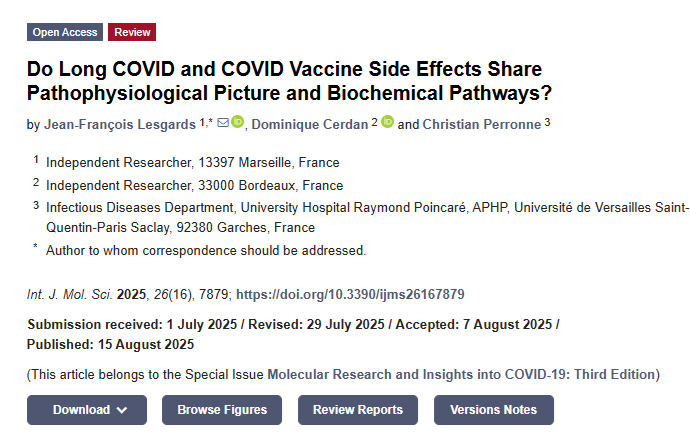Open the Review Reports page
The height and width of the screenshot is (436, 690).
pyautogui.click(x=358, y=410)
